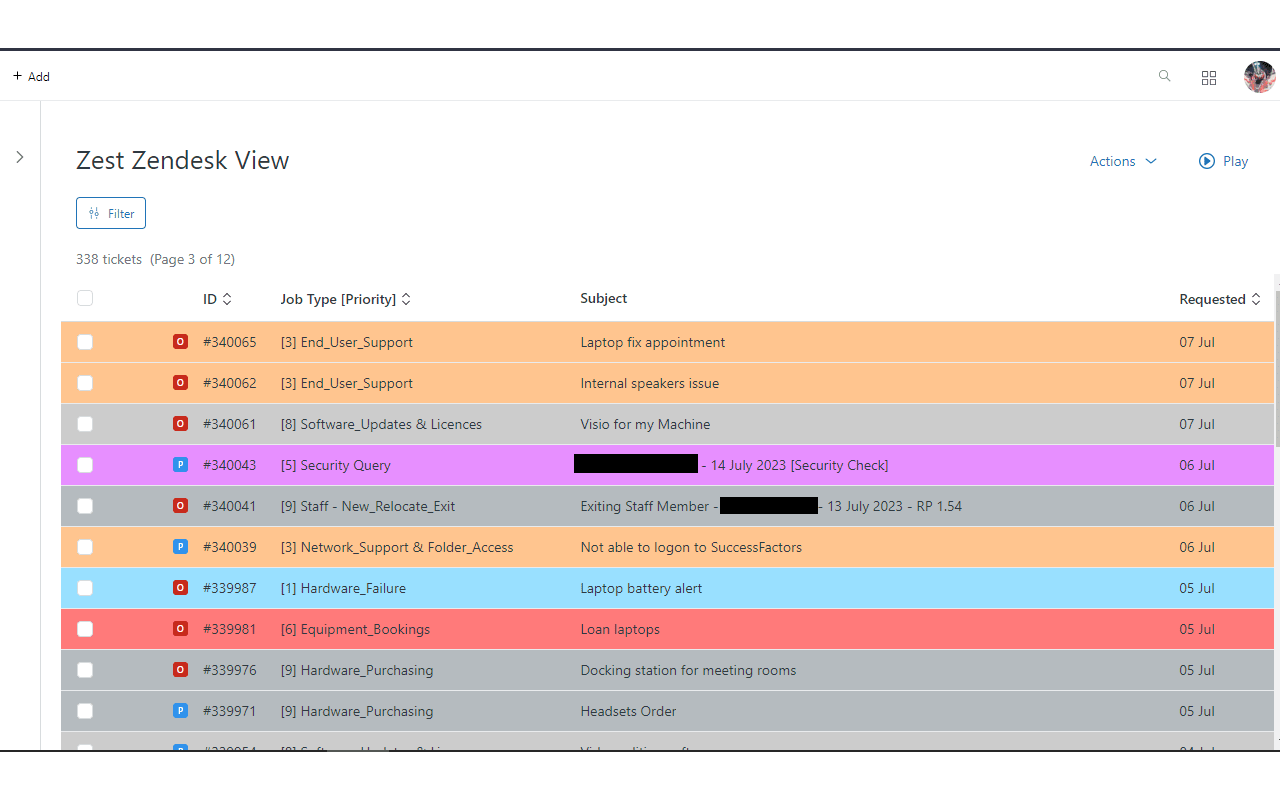Click the Pending status icon on ticket #339971
The image size is (1280, 800).
180,710
